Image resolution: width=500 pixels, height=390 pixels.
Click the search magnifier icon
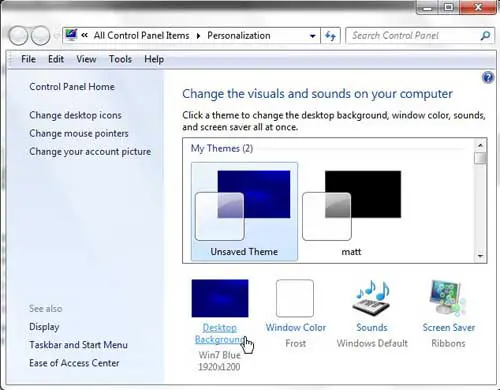click(485, 36)
